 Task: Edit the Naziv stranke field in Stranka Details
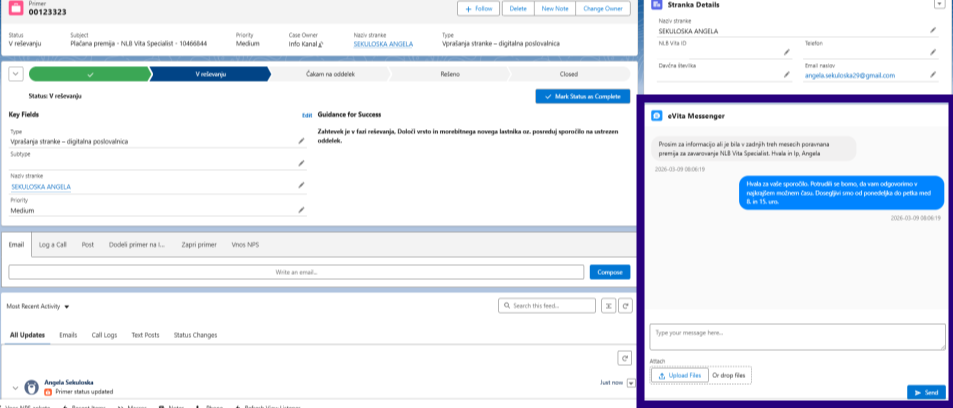[933, 30]
